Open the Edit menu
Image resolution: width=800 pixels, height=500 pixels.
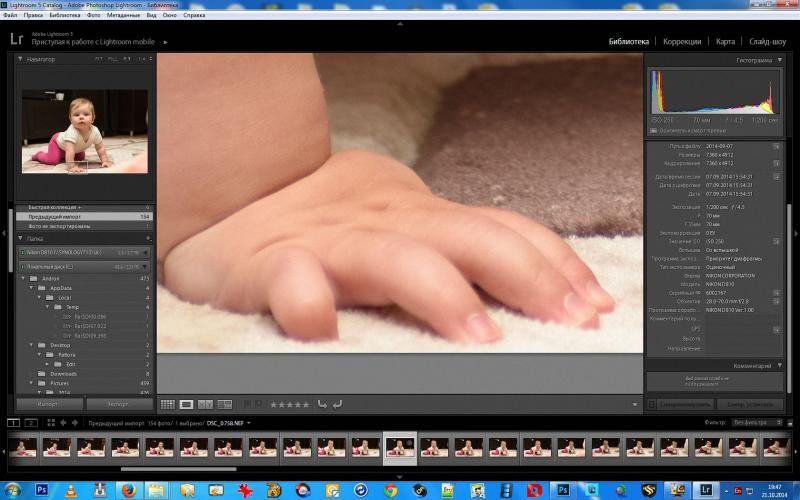coord(33,15)
